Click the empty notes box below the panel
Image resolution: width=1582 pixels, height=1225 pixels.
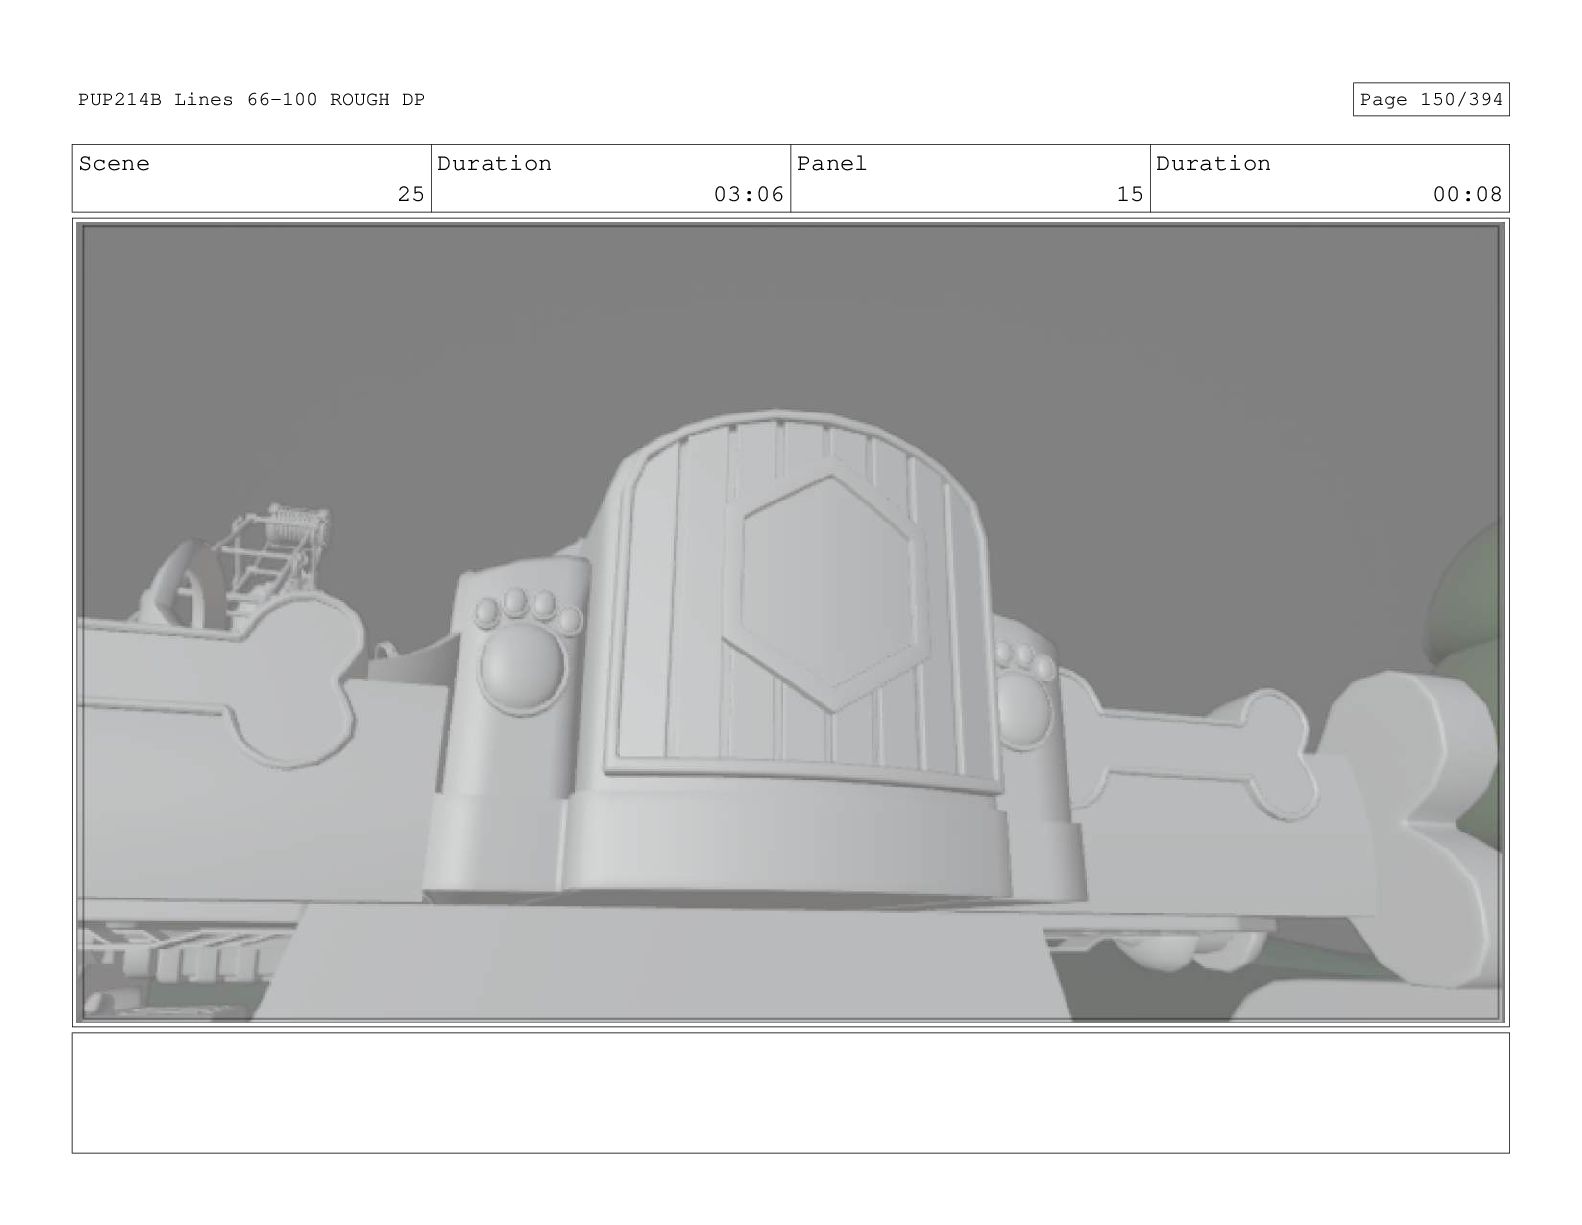coord(790,1093)
